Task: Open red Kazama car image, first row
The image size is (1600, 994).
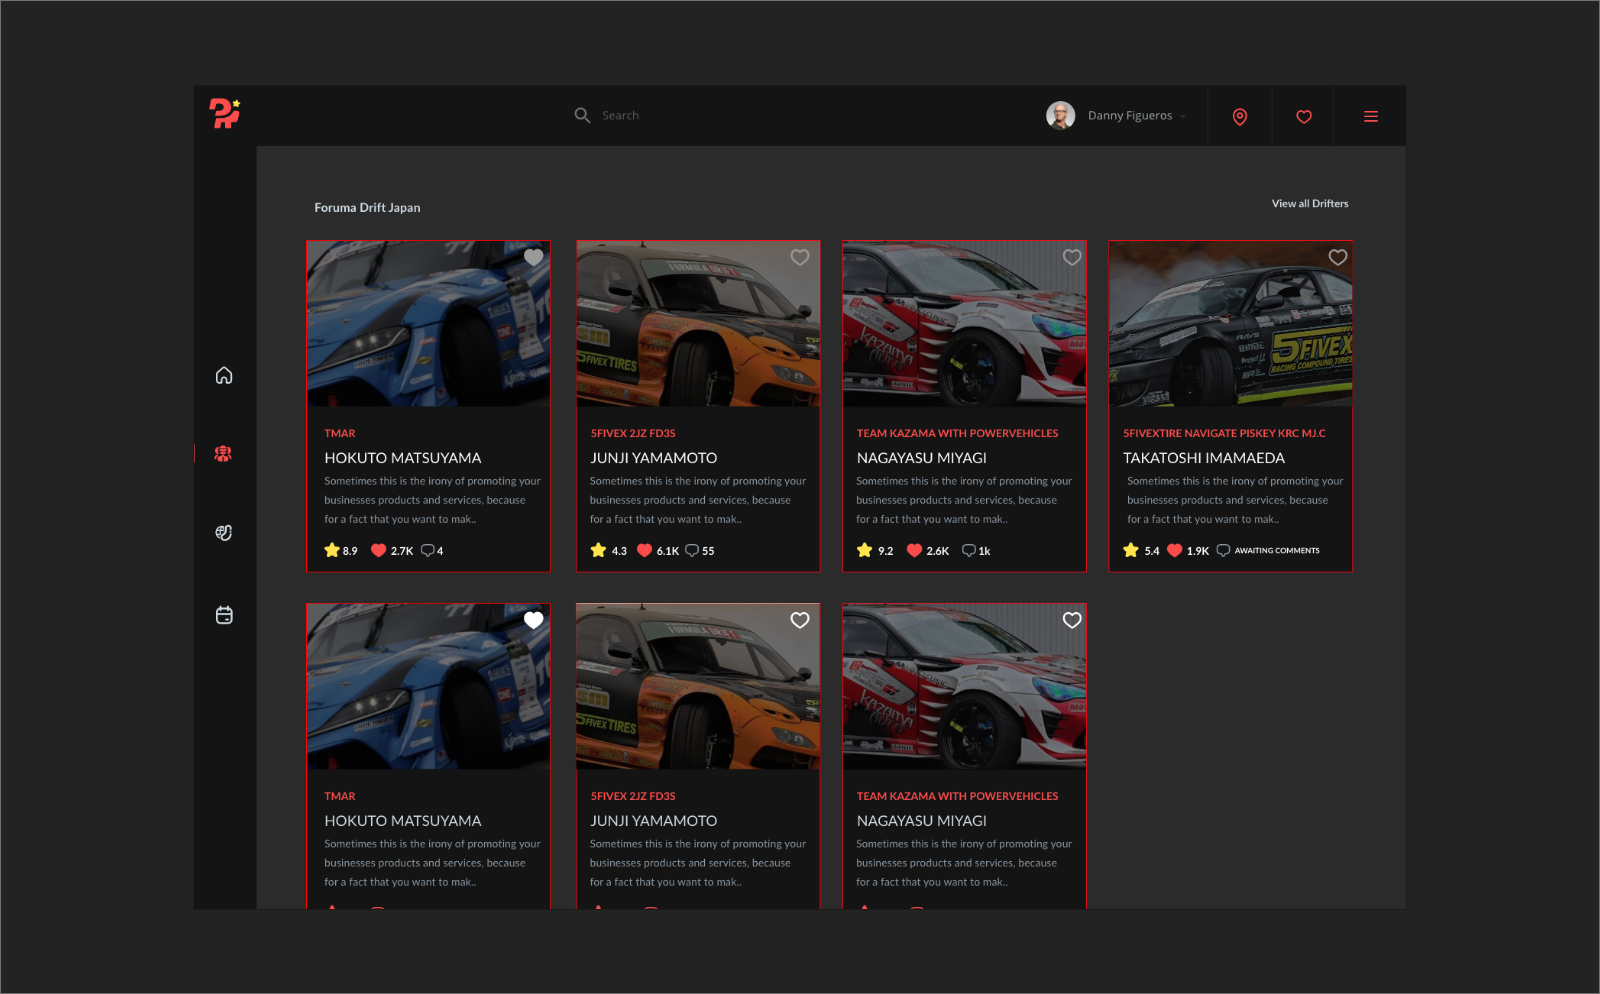Action: point(964,324)
